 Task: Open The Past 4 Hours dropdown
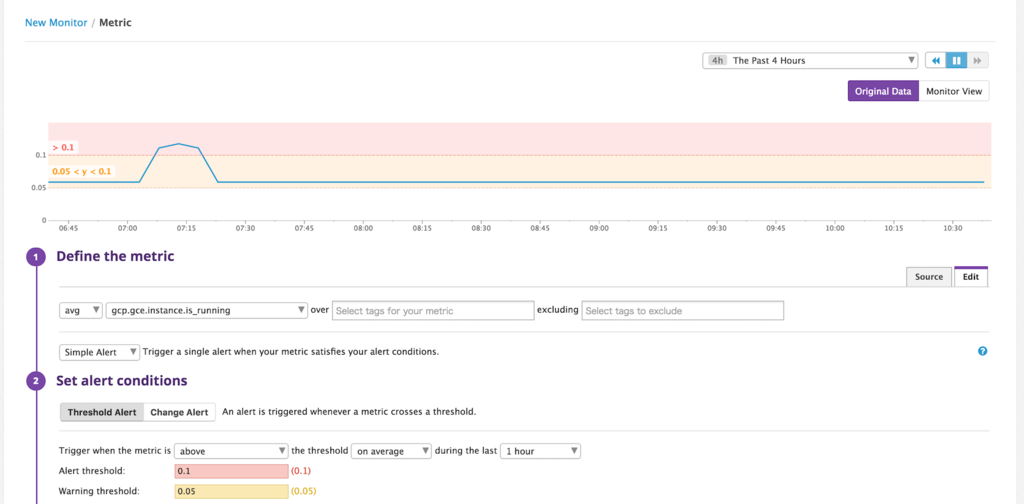click(810, 61)
